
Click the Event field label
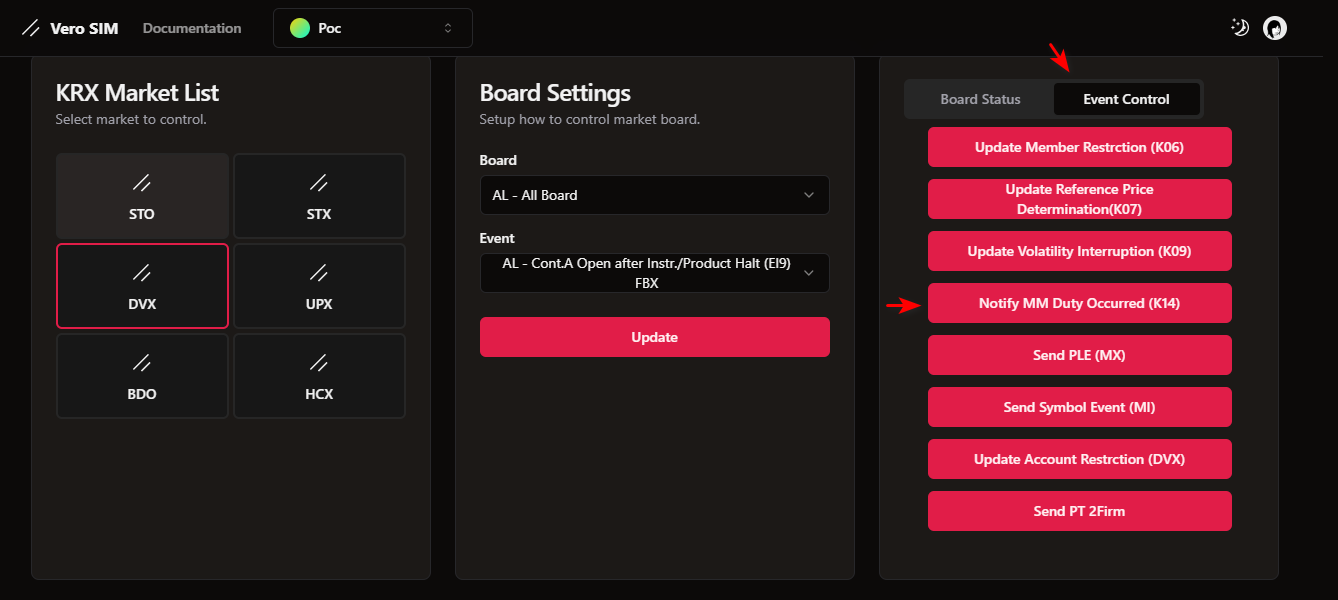coord(497,238)
